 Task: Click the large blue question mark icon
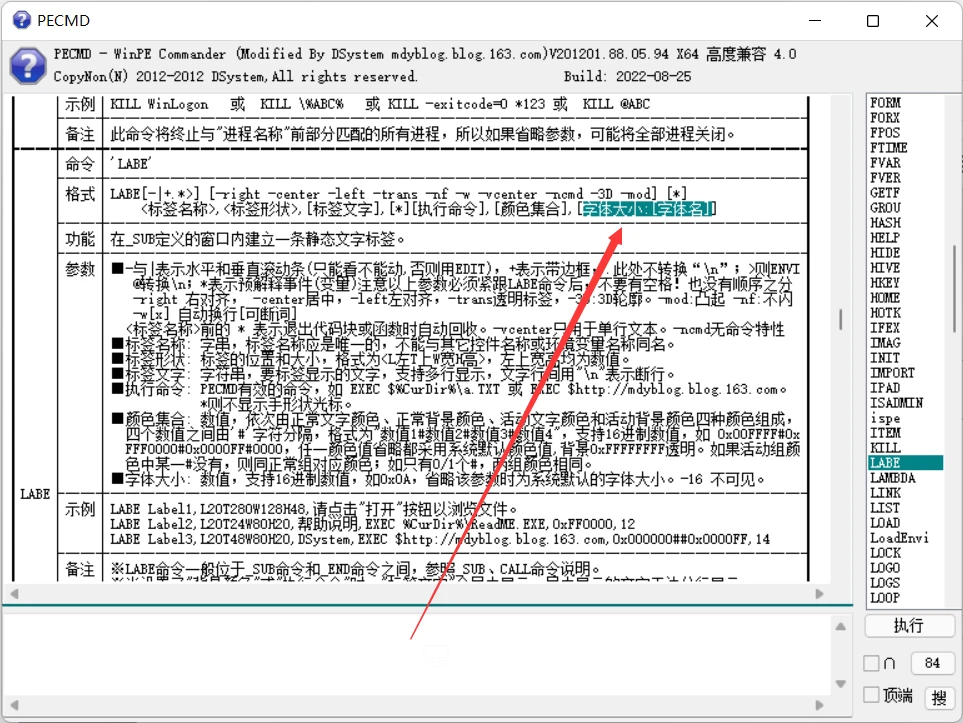[x=28, y=66]
